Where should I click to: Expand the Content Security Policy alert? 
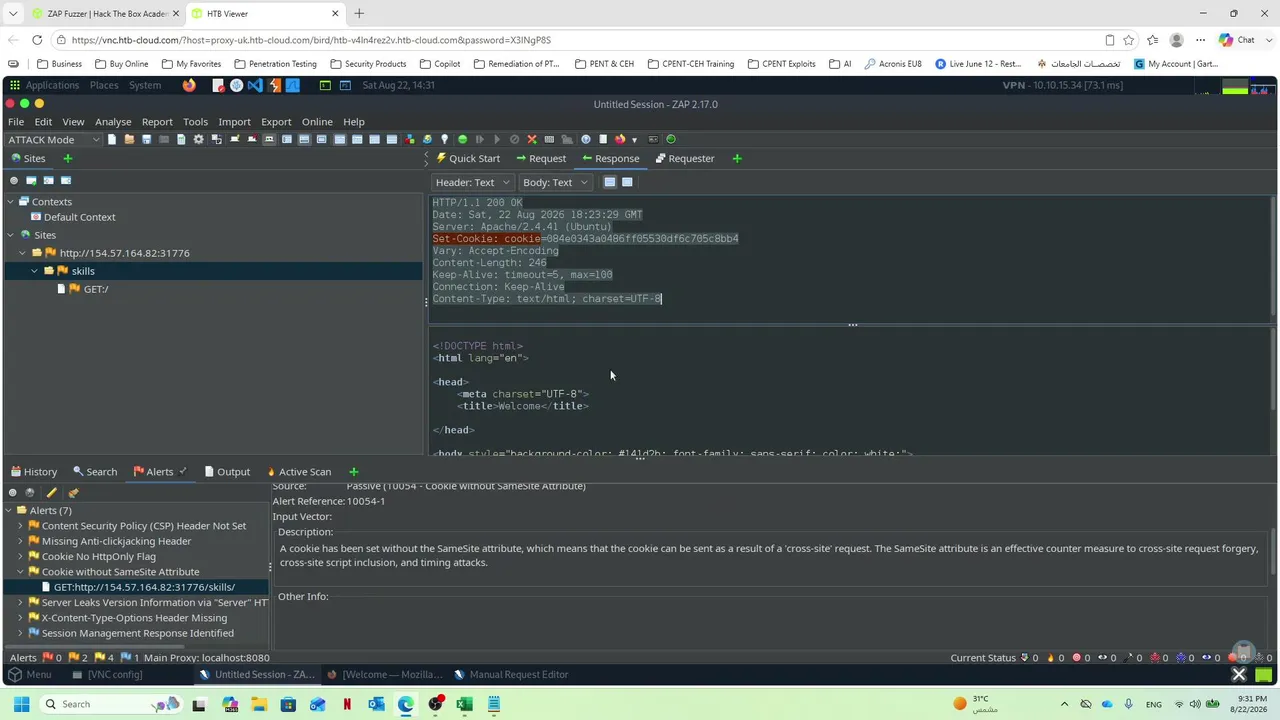[20, 526]
